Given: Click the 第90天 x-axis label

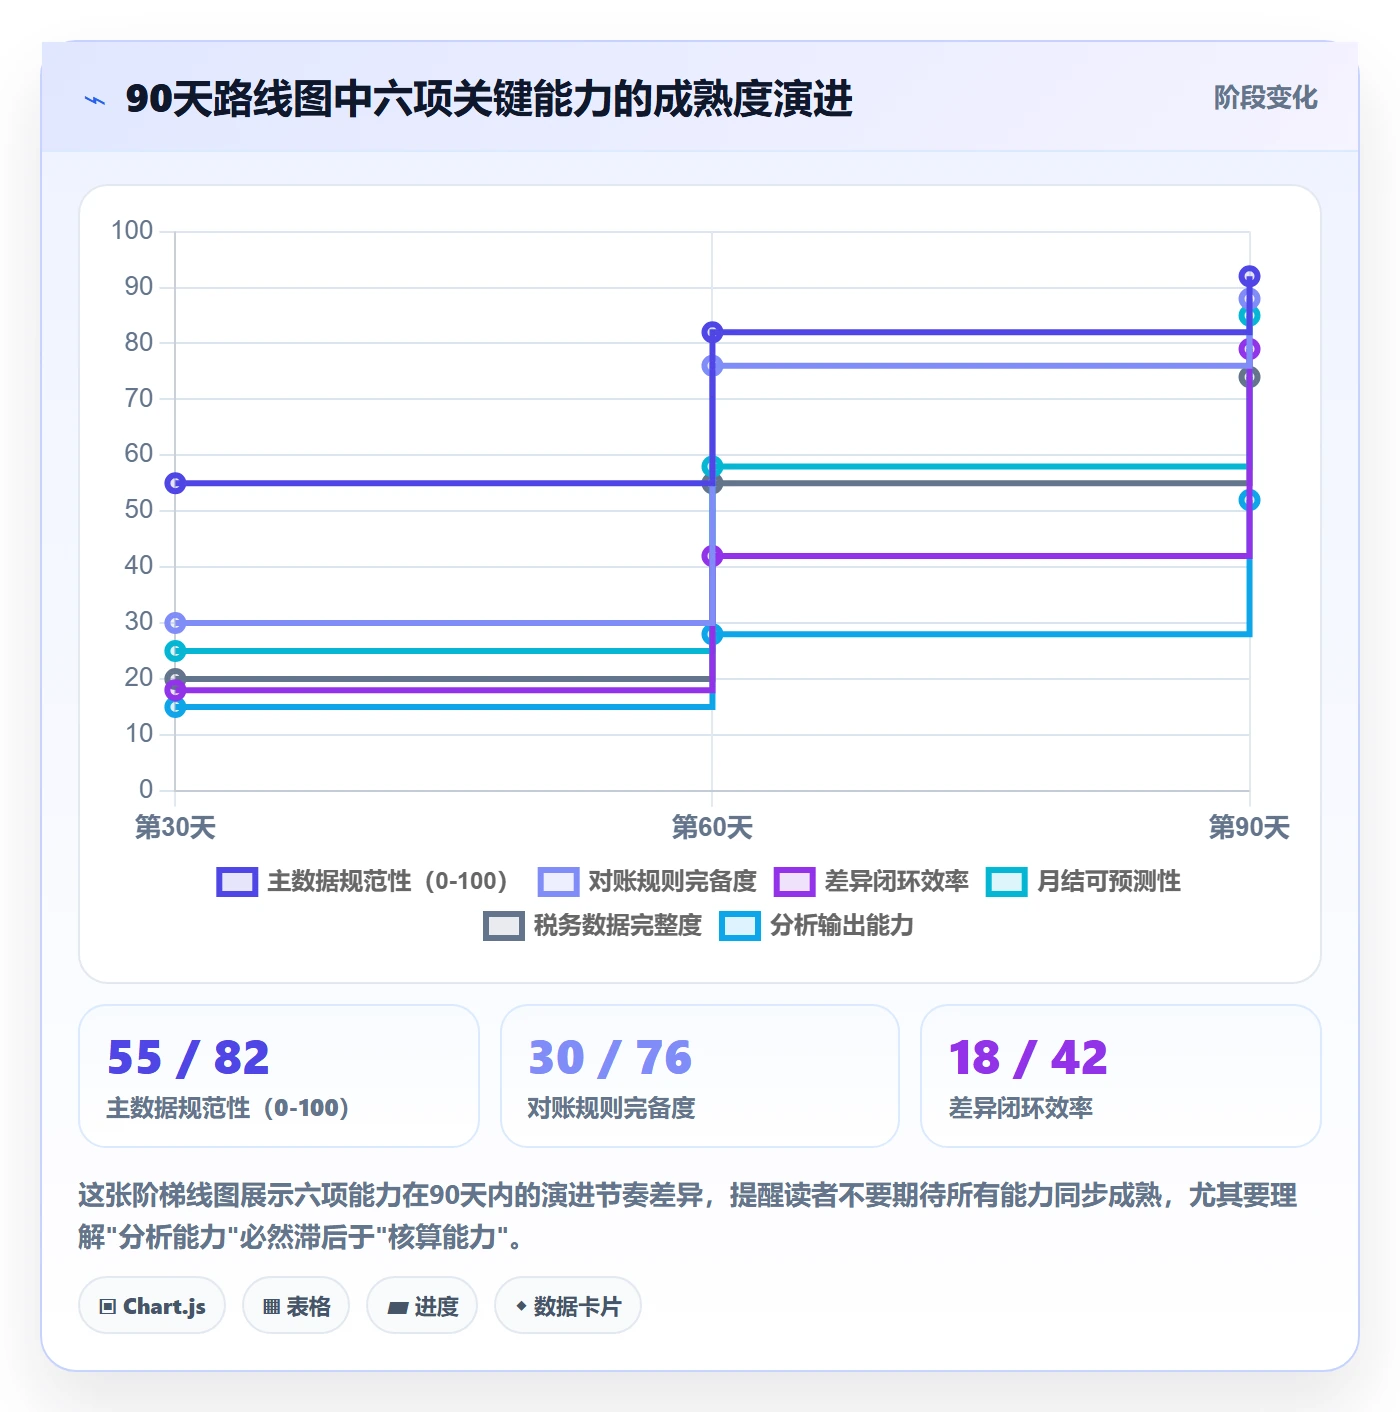Looking at the screenshot, I should (1249, 827).
